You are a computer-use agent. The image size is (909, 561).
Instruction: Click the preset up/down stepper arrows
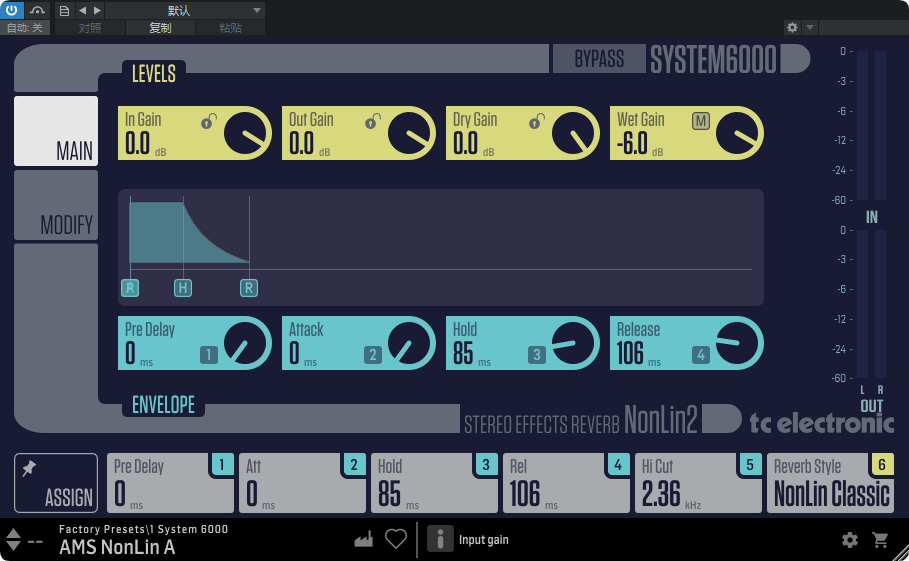tap(13, 540)
